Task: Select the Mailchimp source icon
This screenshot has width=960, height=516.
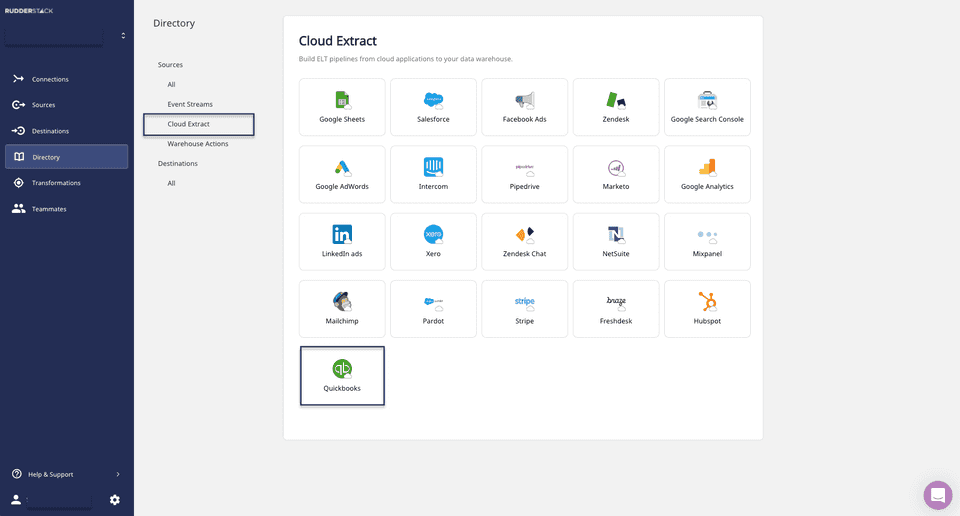Action: [x=342, y=302]
